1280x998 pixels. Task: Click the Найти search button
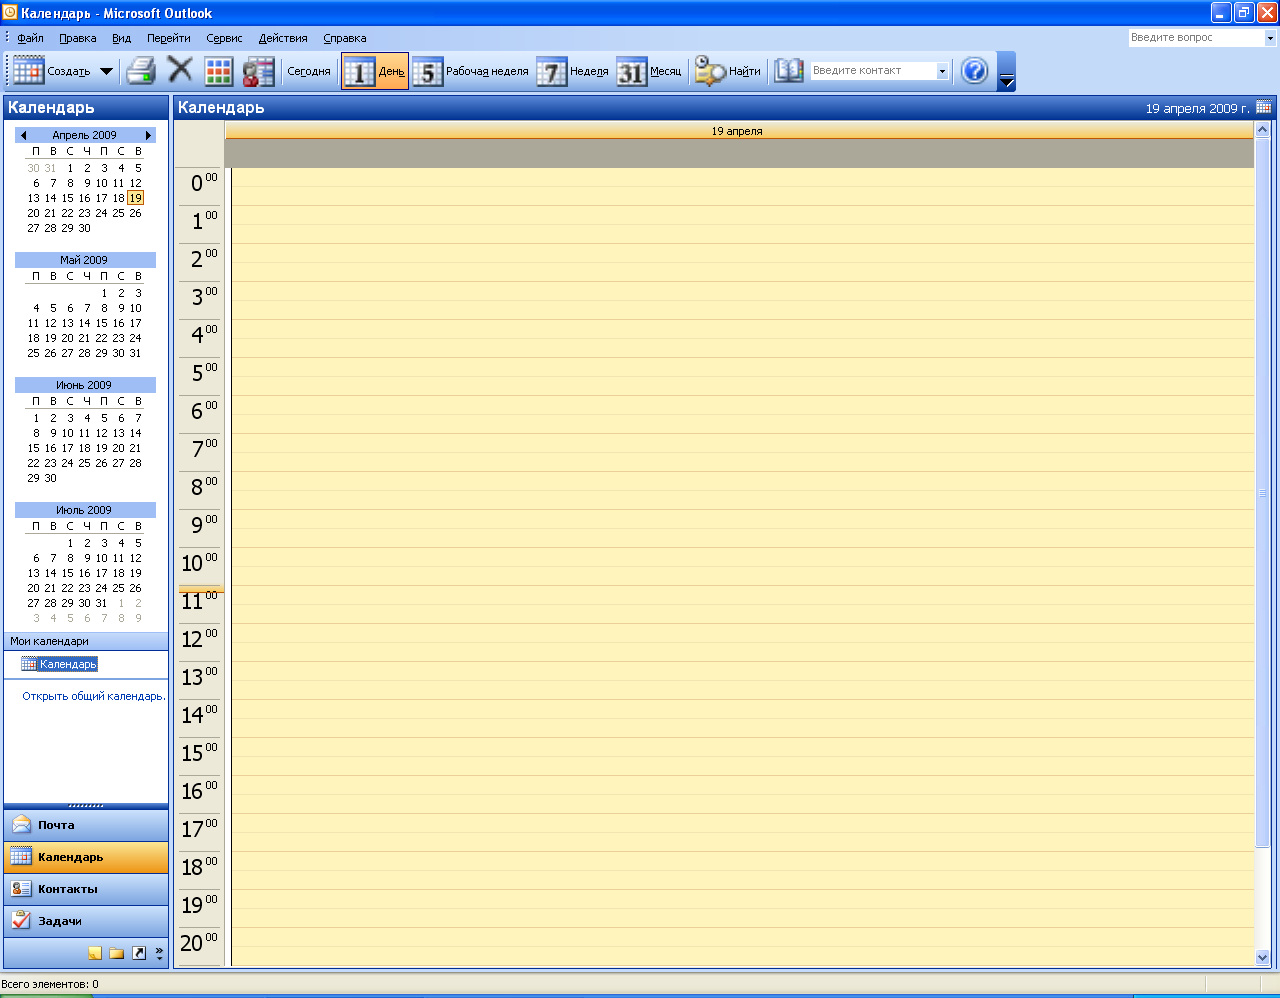(728, 71)
